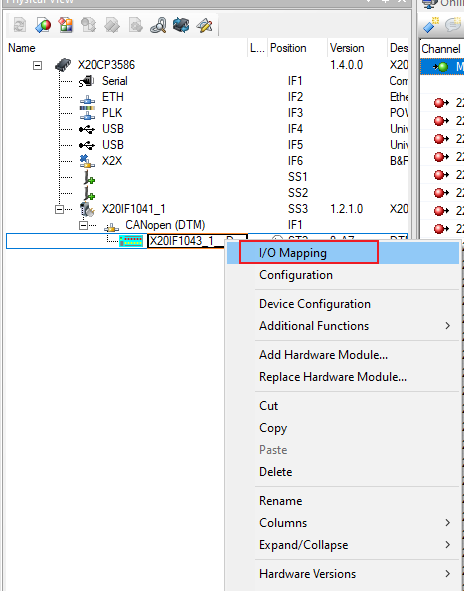Click the pencil edit toolbar icon
Image resolution: width=464 pixels, height=591 pixels.
pos(205,25)
